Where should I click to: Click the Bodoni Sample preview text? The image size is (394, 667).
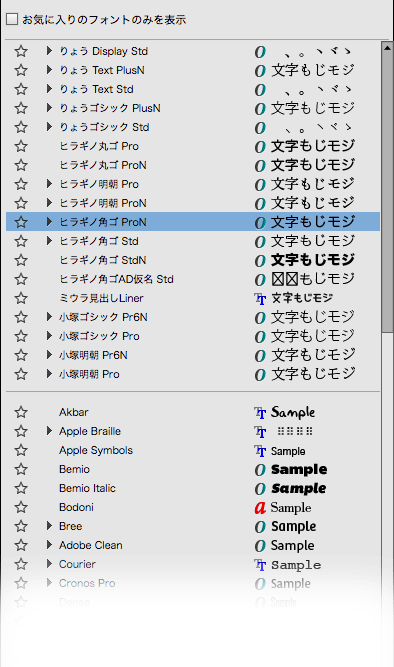[x=291, y=507]
